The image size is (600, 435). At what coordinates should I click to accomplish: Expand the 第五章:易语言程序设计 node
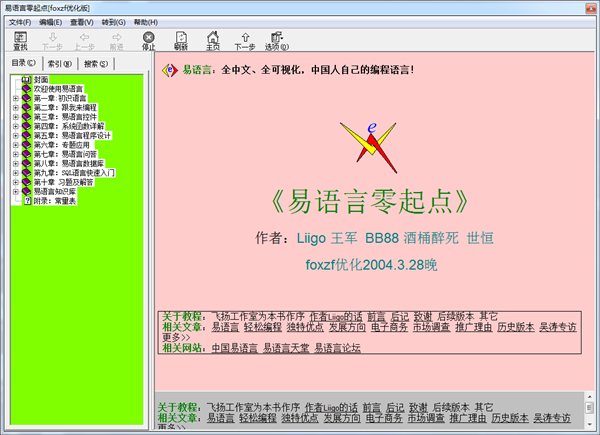(x=16, y=135)
